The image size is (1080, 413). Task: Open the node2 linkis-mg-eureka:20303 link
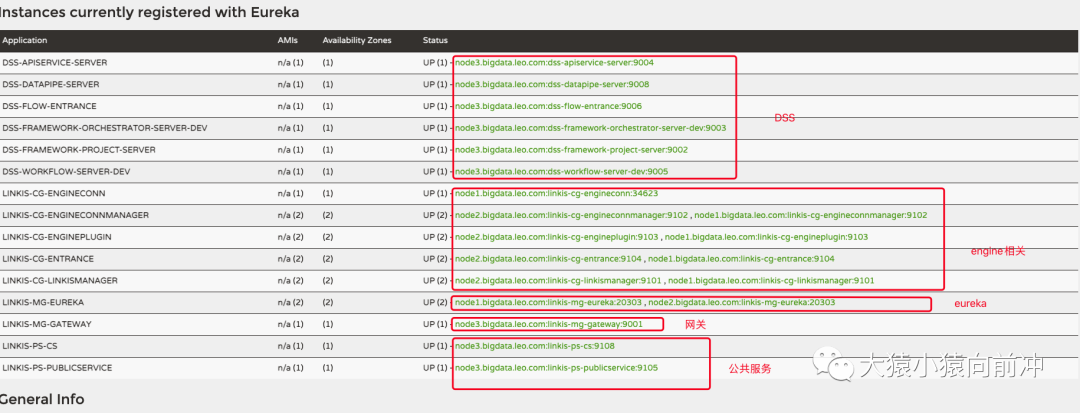(x=742, y=302)
